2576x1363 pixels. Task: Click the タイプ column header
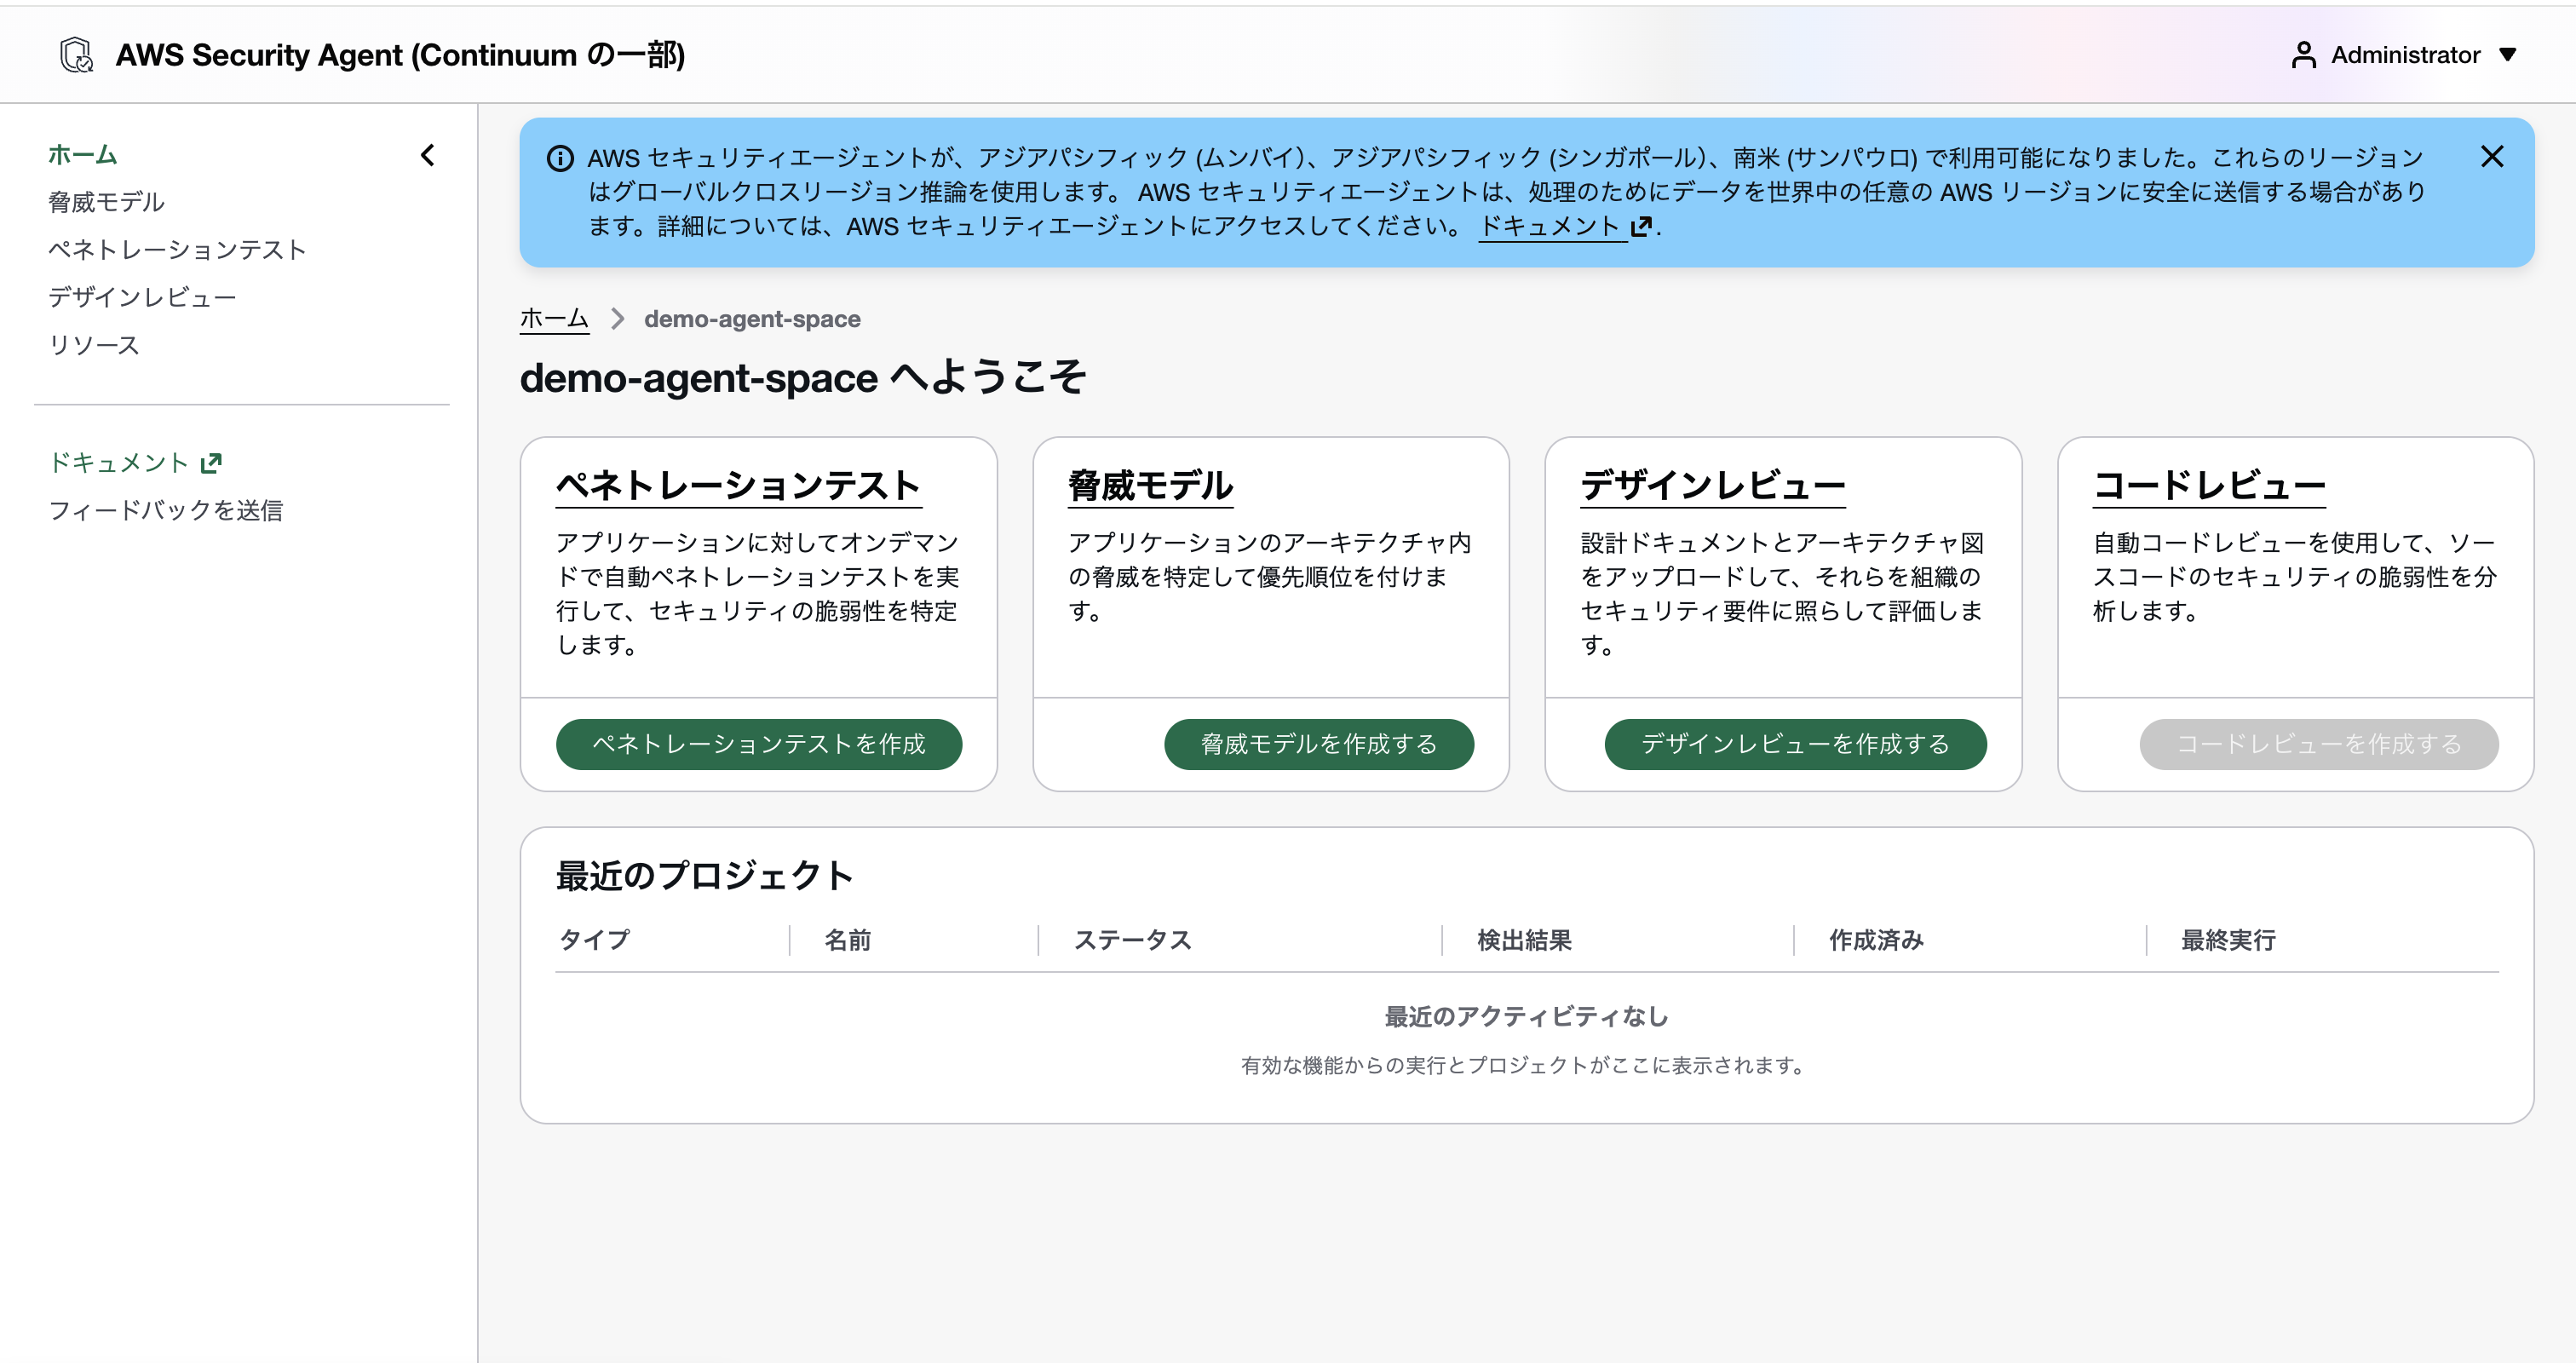tap(595, 940)
